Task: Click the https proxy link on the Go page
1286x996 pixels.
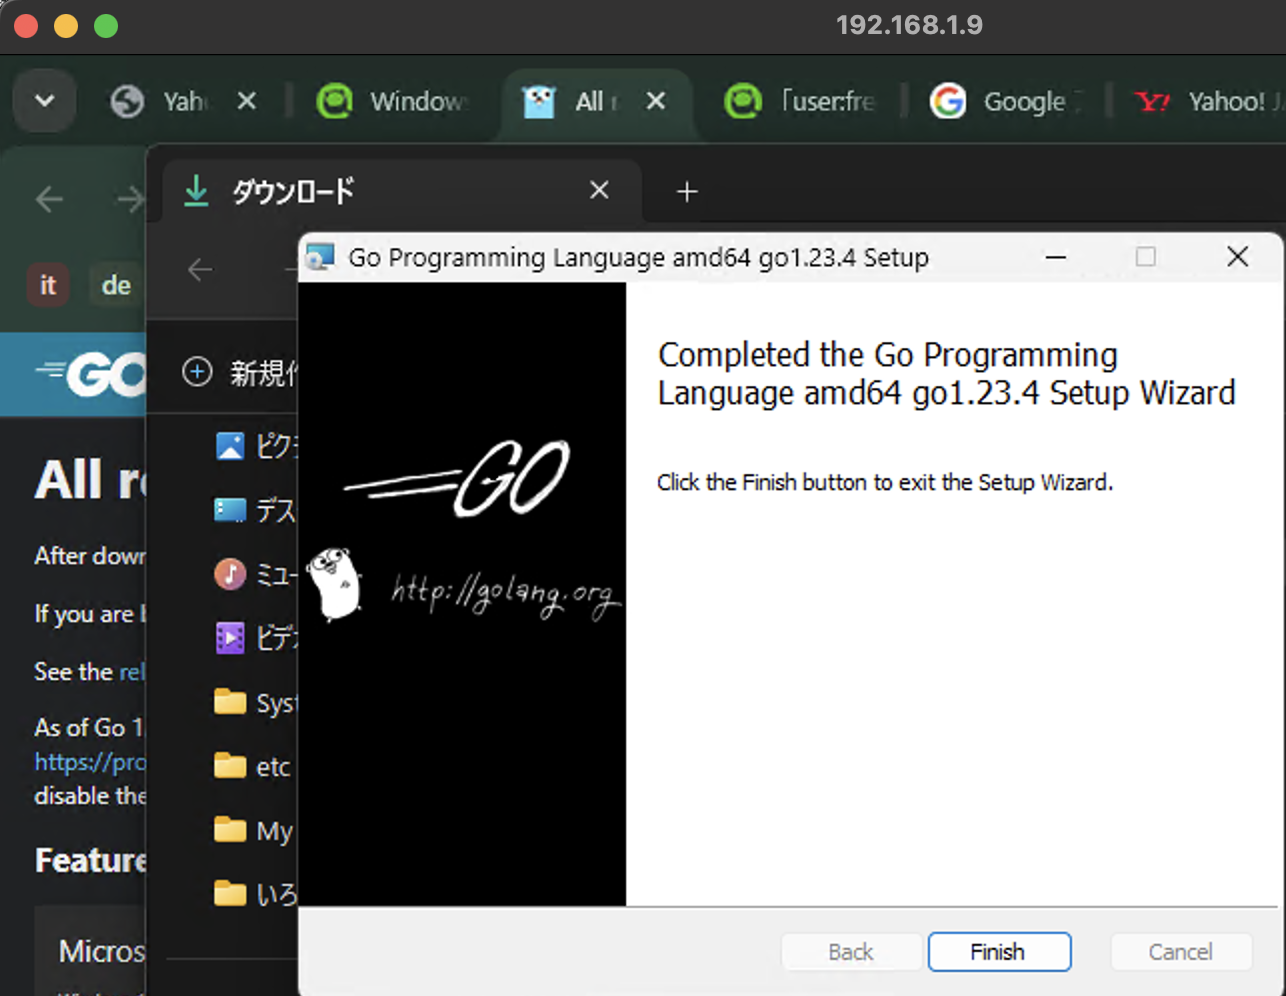Action: (x=91, y=762)
